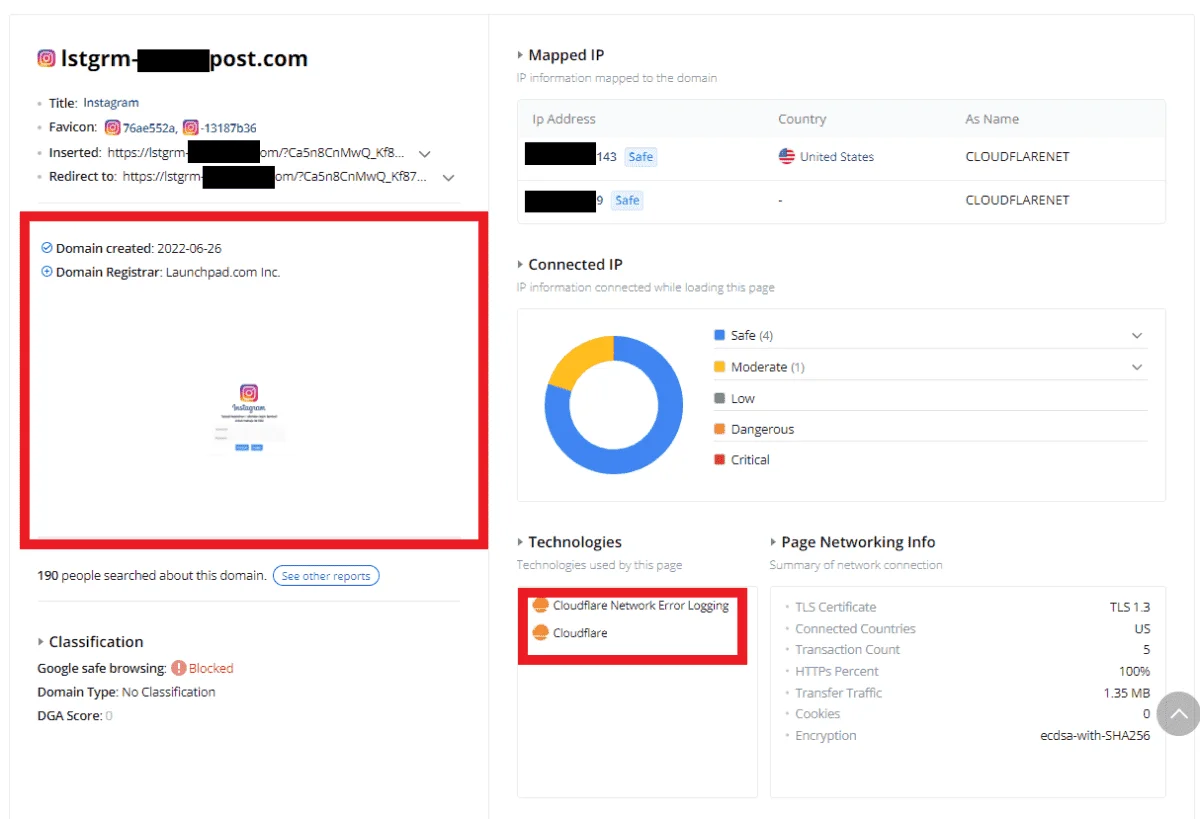Click the Safe badge on the 143 IP row
This screenshot has width=1200, height=819.
coord(641,157)
